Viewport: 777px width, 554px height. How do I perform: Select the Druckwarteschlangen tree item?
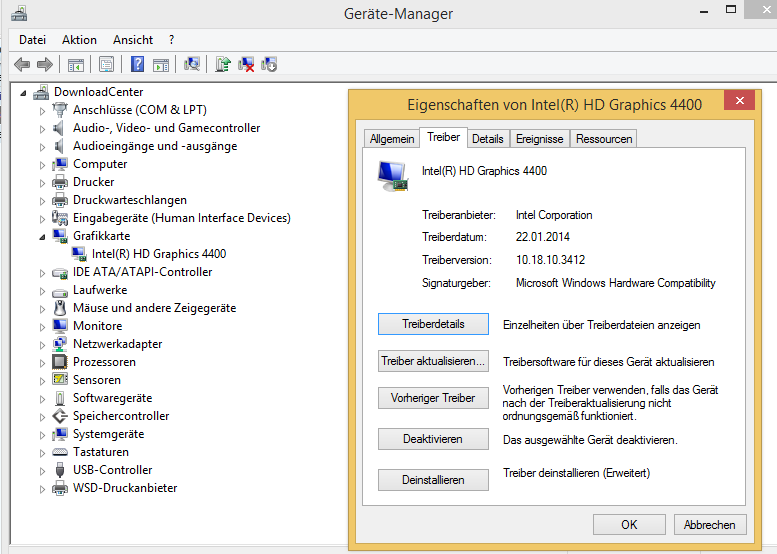point(130,200)
